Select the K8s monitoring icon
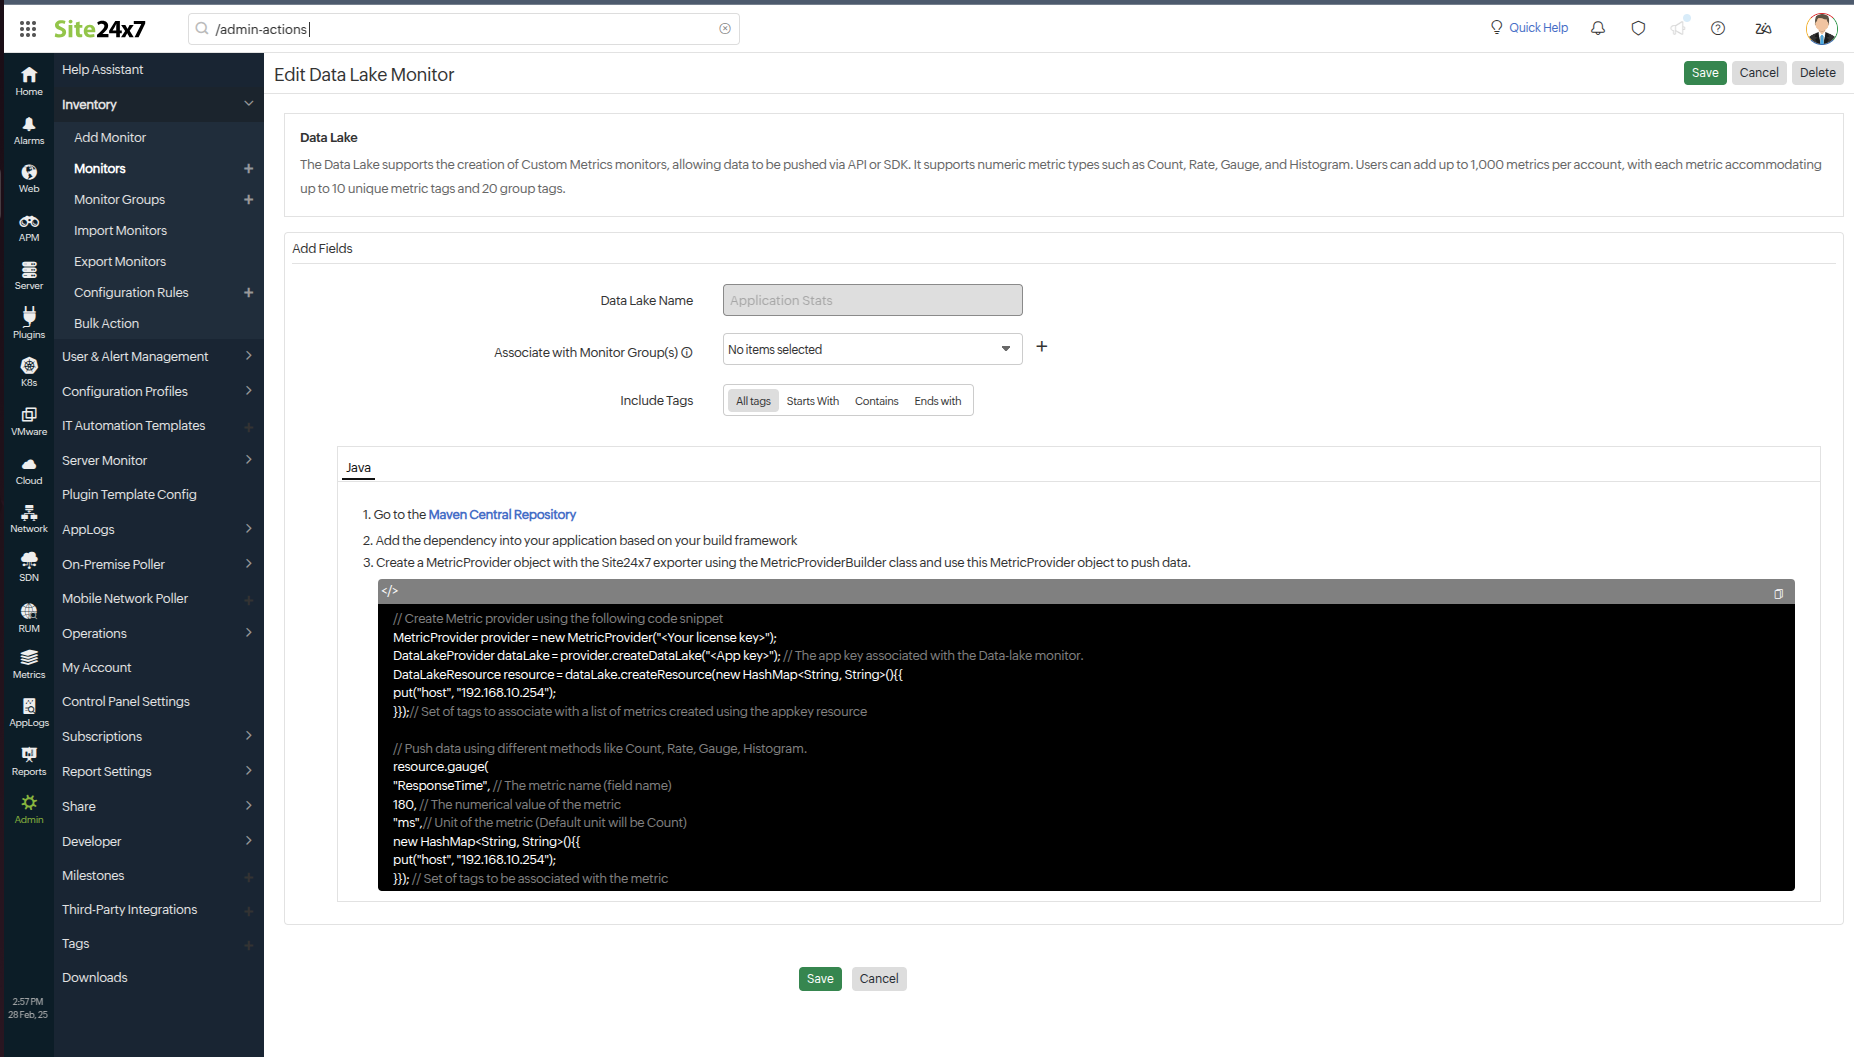Image resolution: width=1854 pixels, height=1057 pixels. (28, 368)
